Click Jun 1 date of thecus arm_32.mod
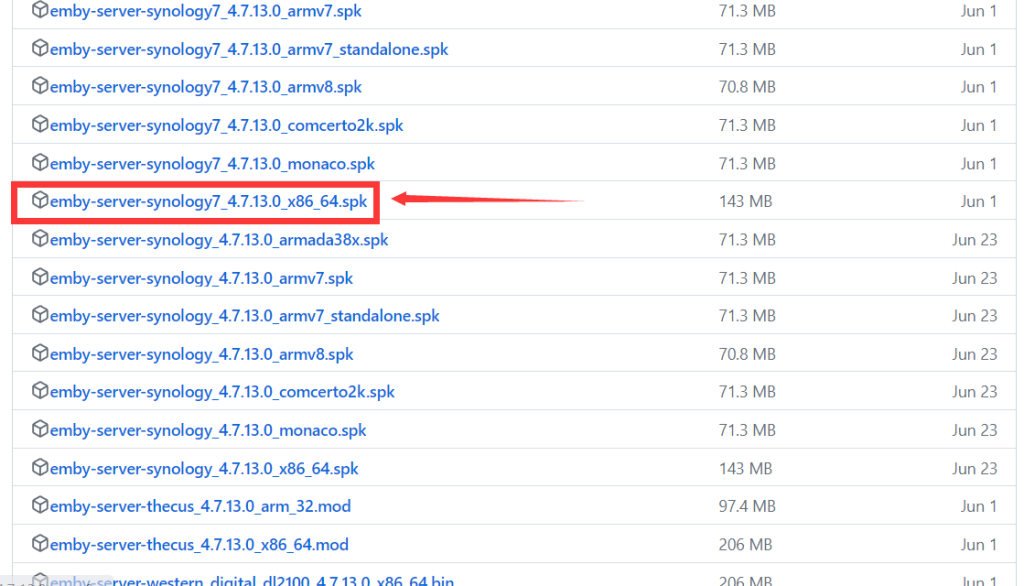 978,506
